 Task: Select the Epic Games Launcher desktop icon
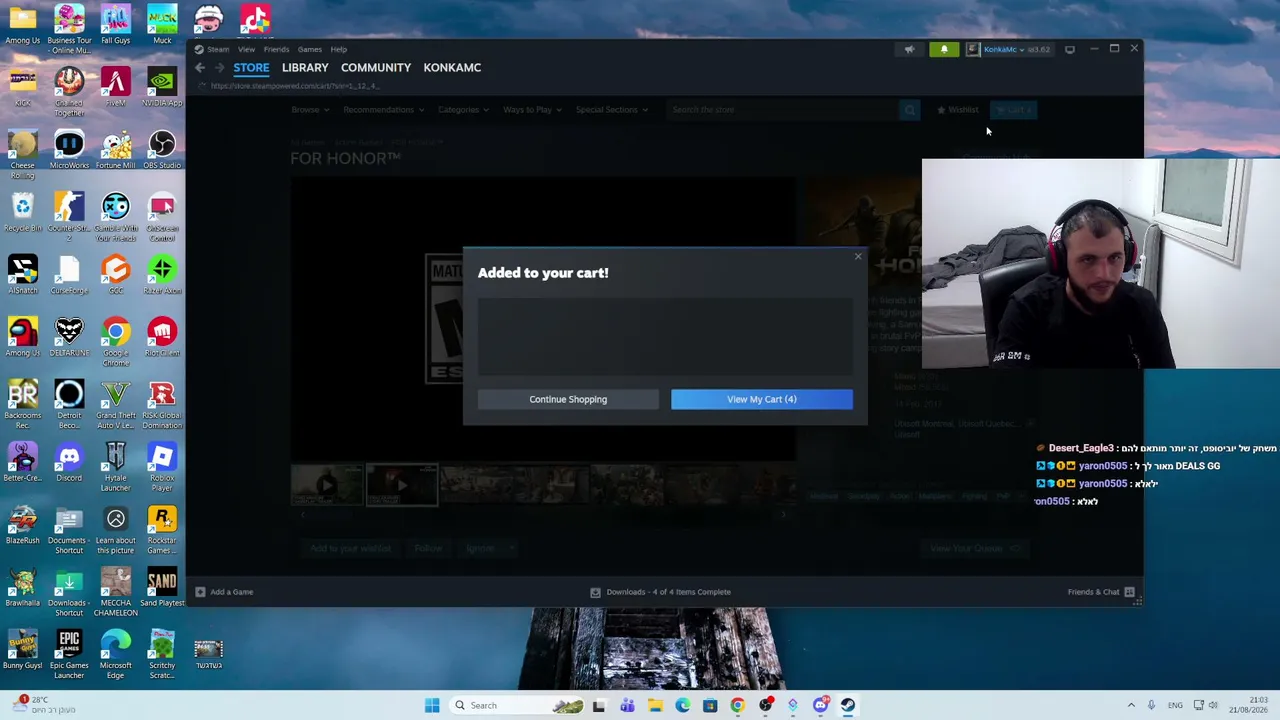coord(69,654)
